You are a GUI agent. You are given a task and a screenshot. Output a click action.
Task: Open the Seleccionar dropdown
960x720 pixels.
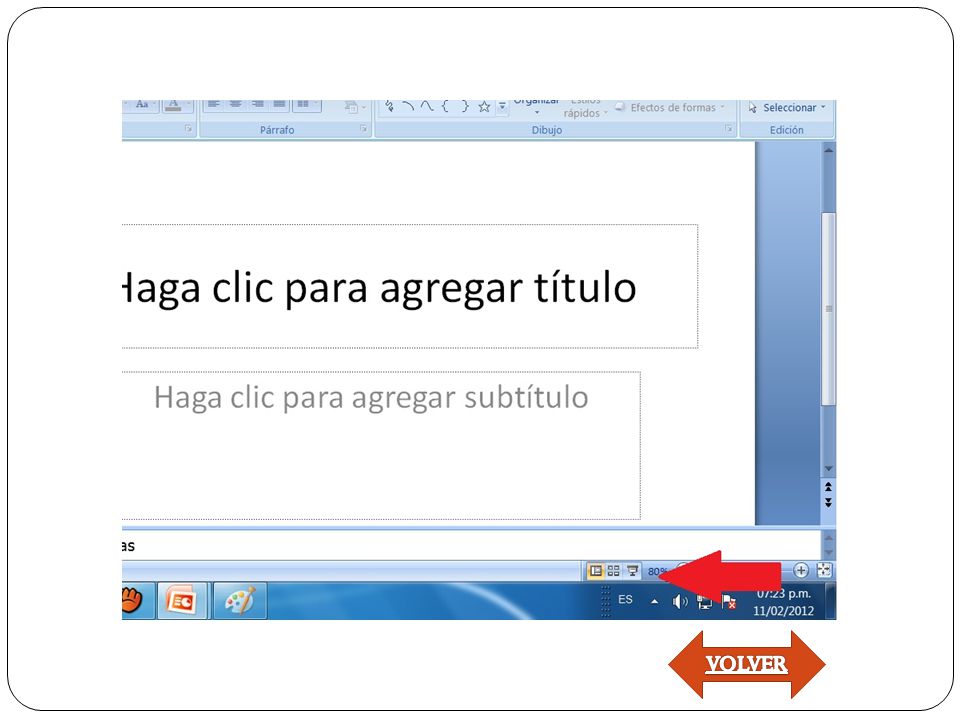(787, 108)
